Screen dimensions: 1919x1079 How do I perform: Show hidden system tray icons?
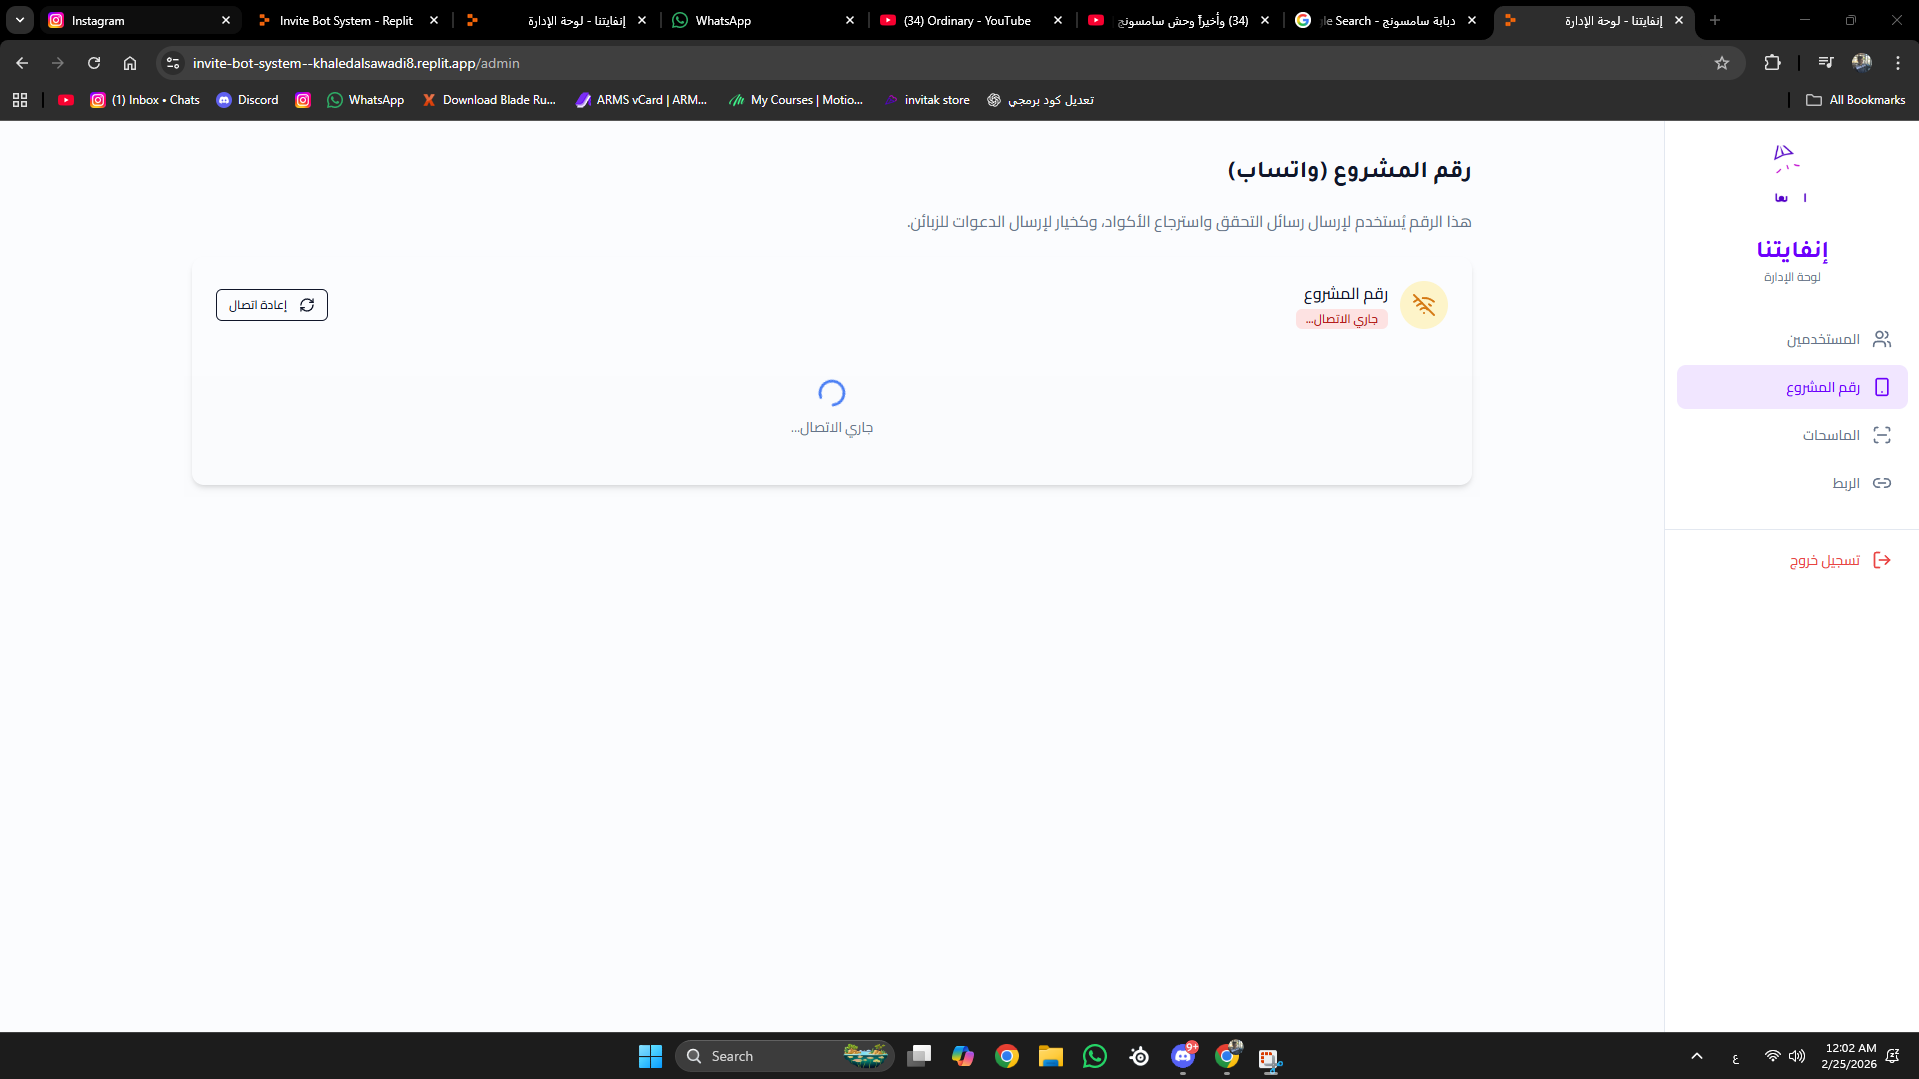(x=1697, y=1056)
